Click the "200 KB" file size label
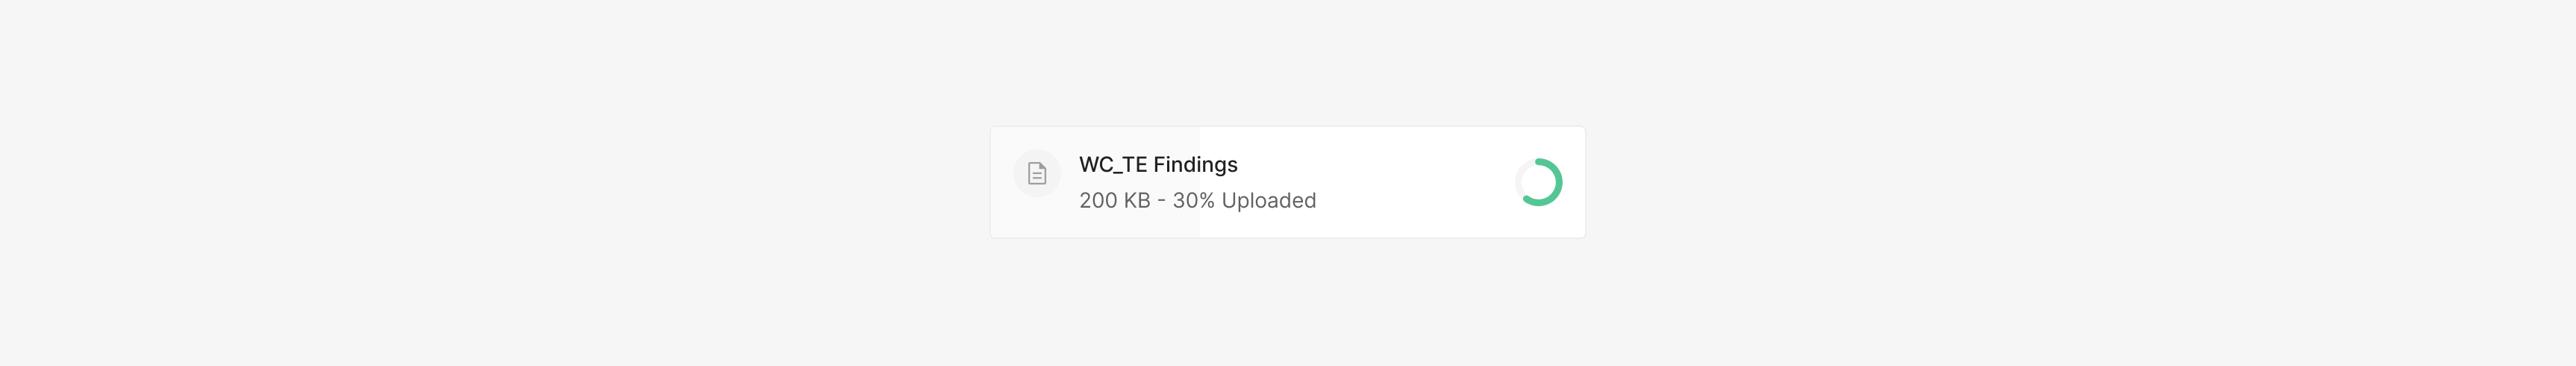The image size is (2576, 366). 1114,201
